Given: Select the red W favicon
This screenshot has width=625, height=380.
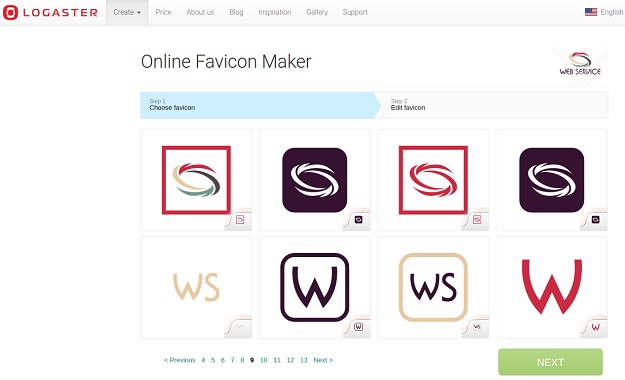Looking at the screenshot, I should (x=552, y=287).
